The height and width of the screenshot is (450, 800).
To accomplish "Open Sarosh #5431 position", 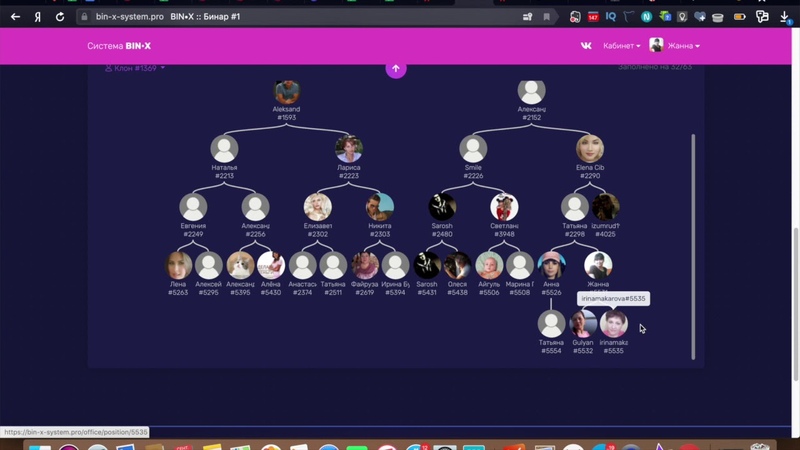I will pyautogui.click(x=427, y=265).
